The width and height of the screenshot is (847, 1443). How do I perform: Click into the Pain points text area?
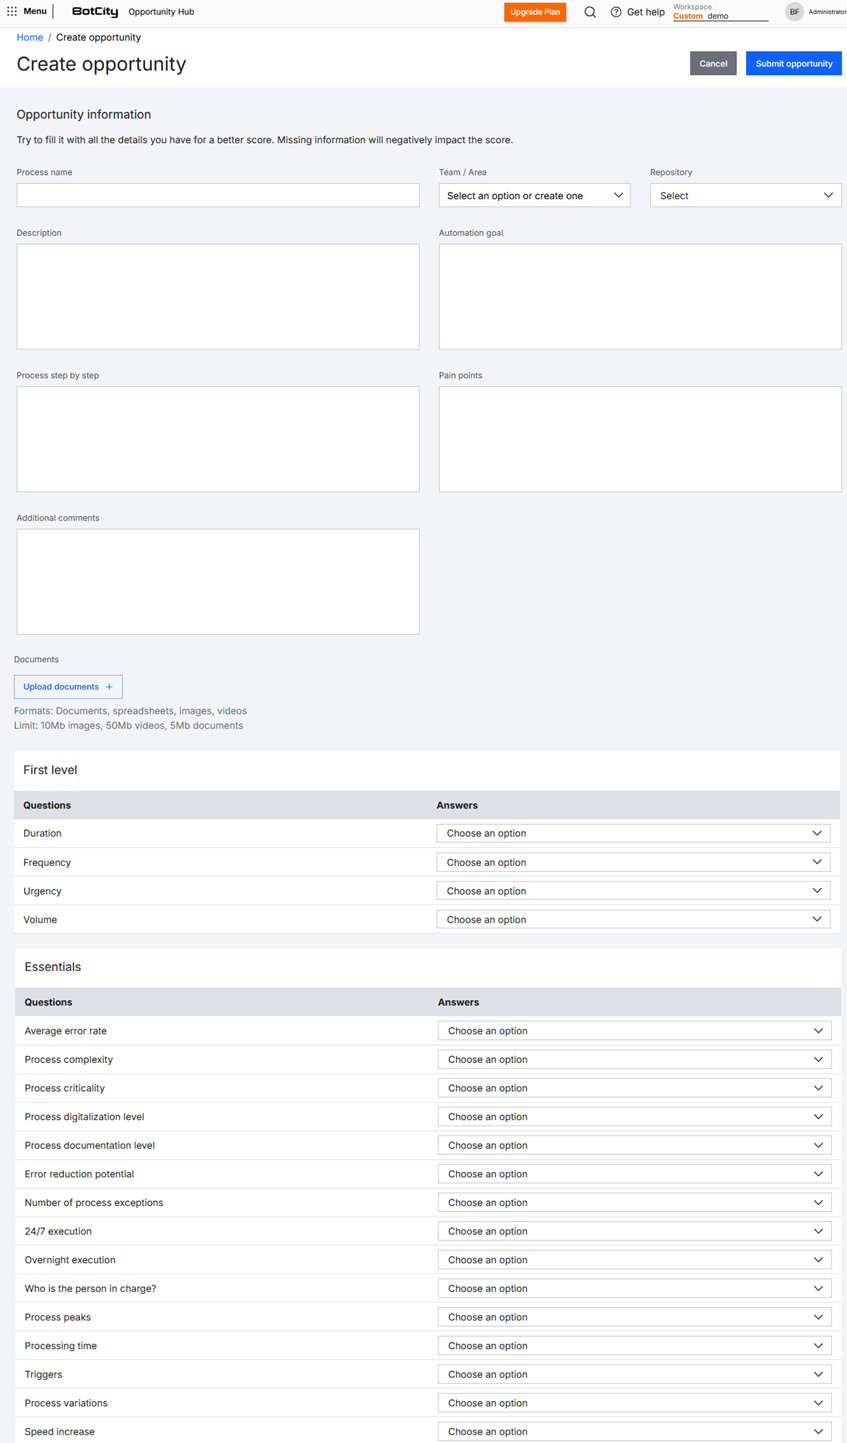640,439
